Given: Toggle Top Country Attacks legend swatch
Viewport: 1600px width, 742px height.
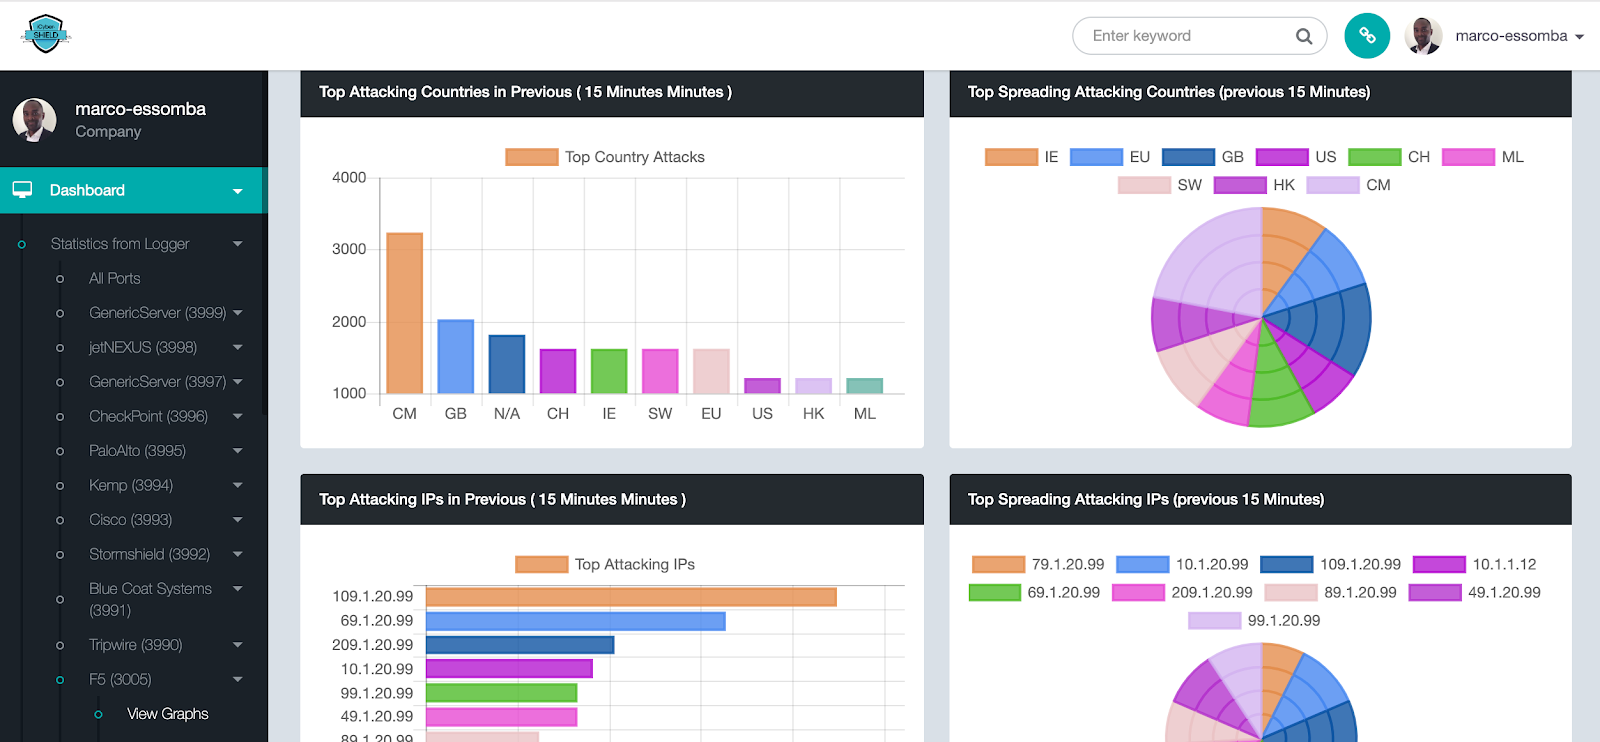Looking at the screenshot, I should tap(531, 157).
